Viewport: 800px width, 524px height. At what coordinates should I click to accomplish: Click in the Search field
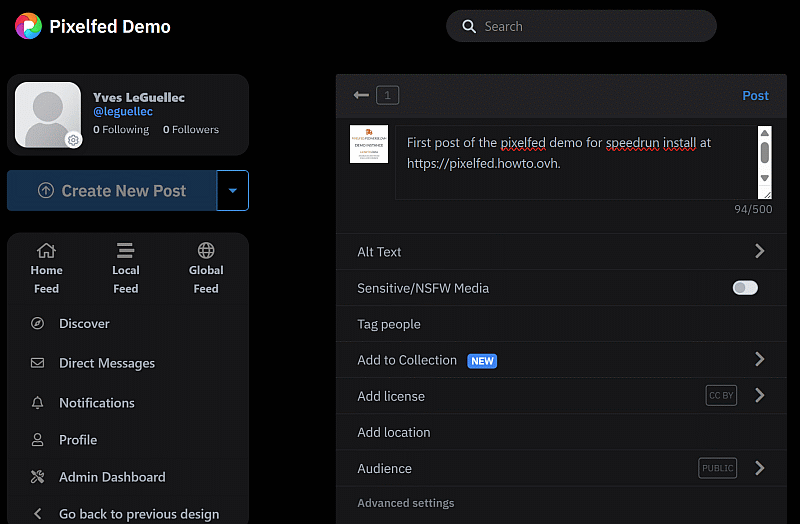tap(590, 27)
